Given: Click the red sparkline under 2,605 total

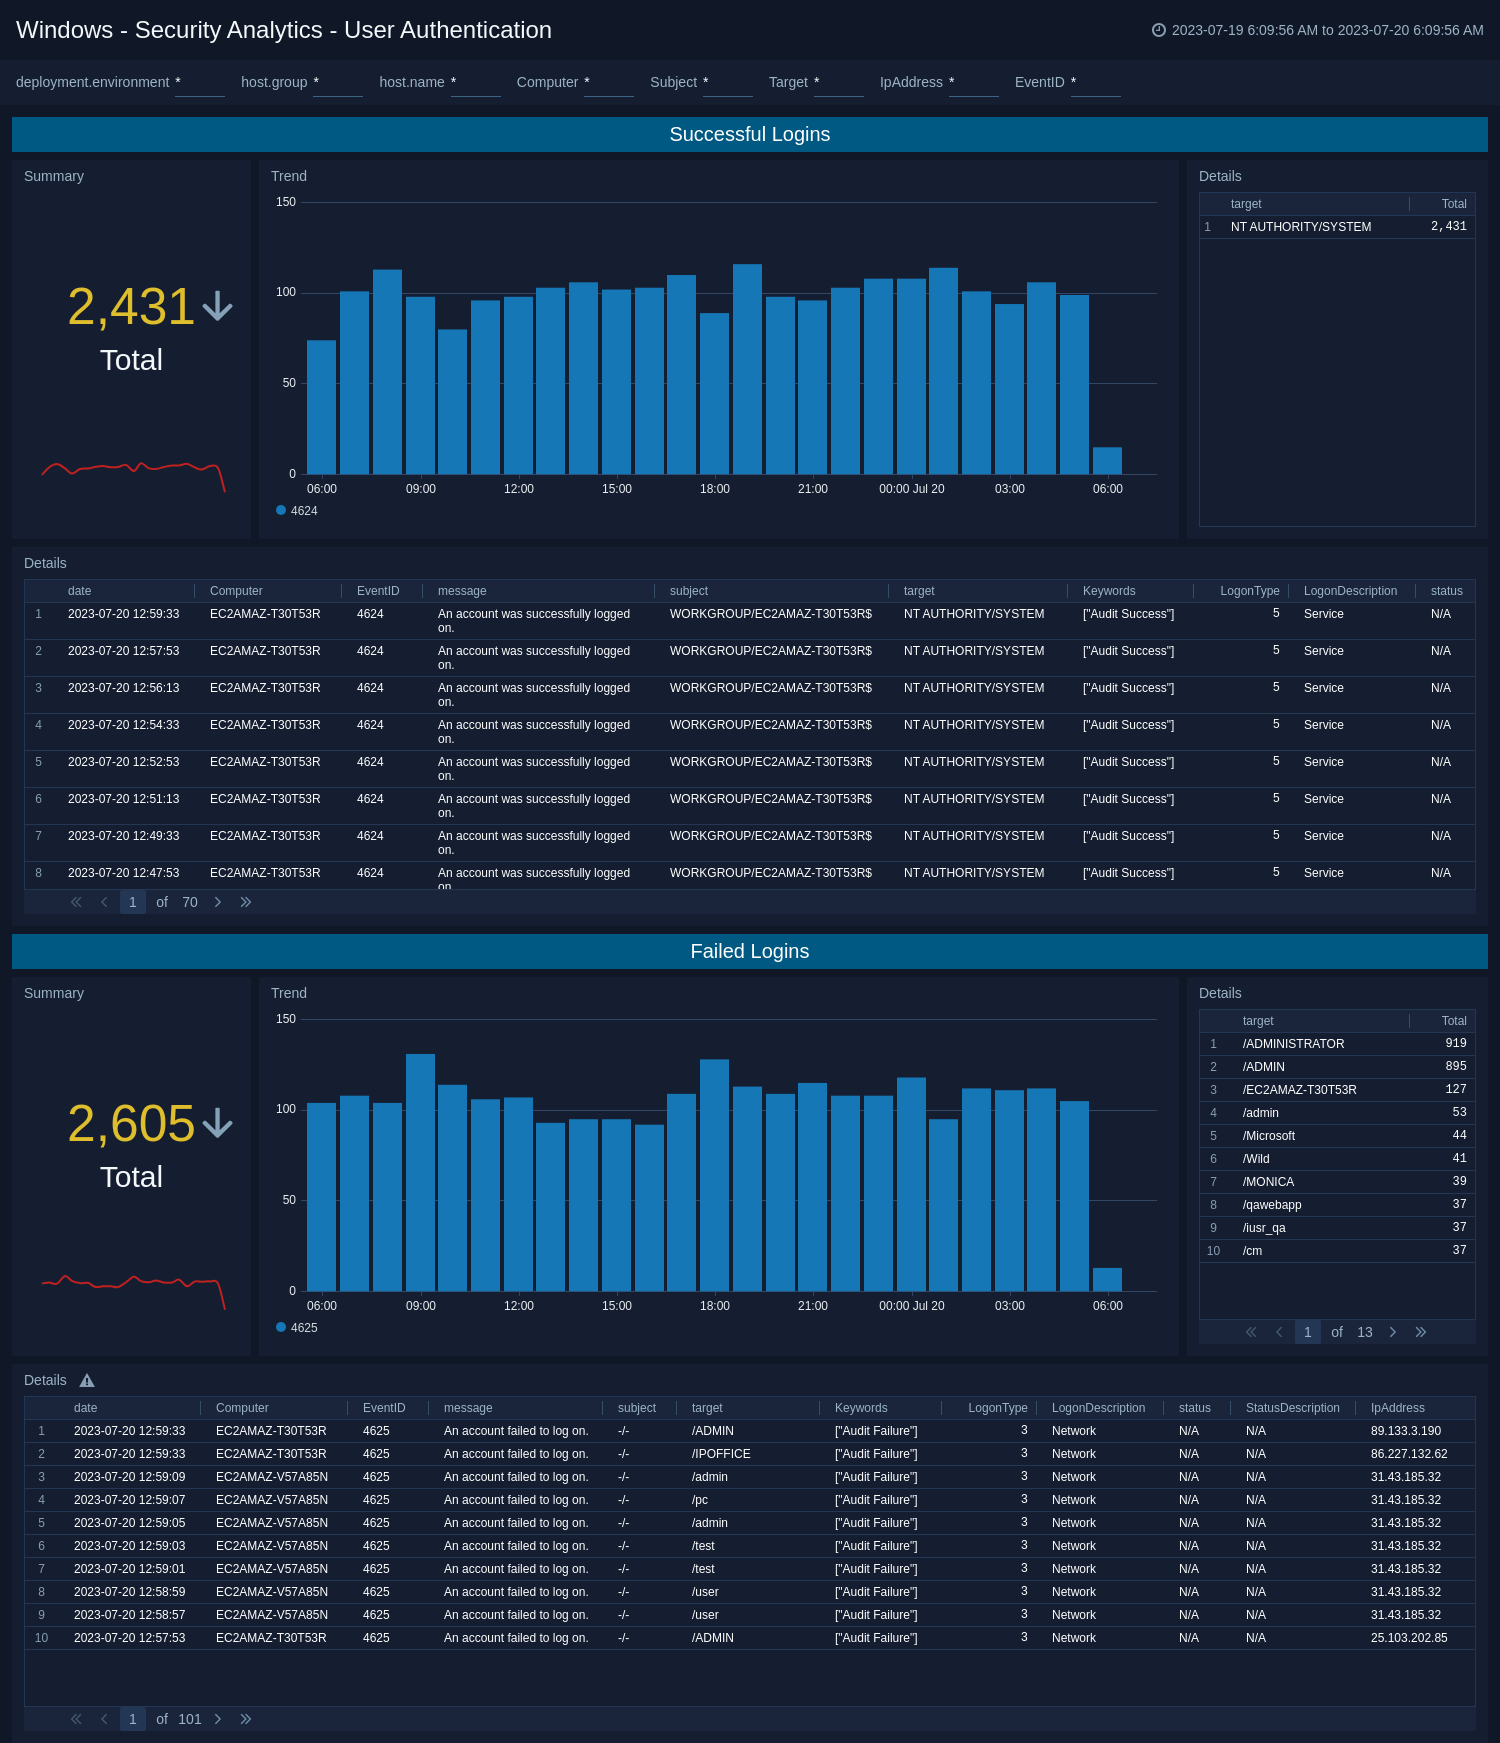Looking at the screenshot, I should 133,1290.
